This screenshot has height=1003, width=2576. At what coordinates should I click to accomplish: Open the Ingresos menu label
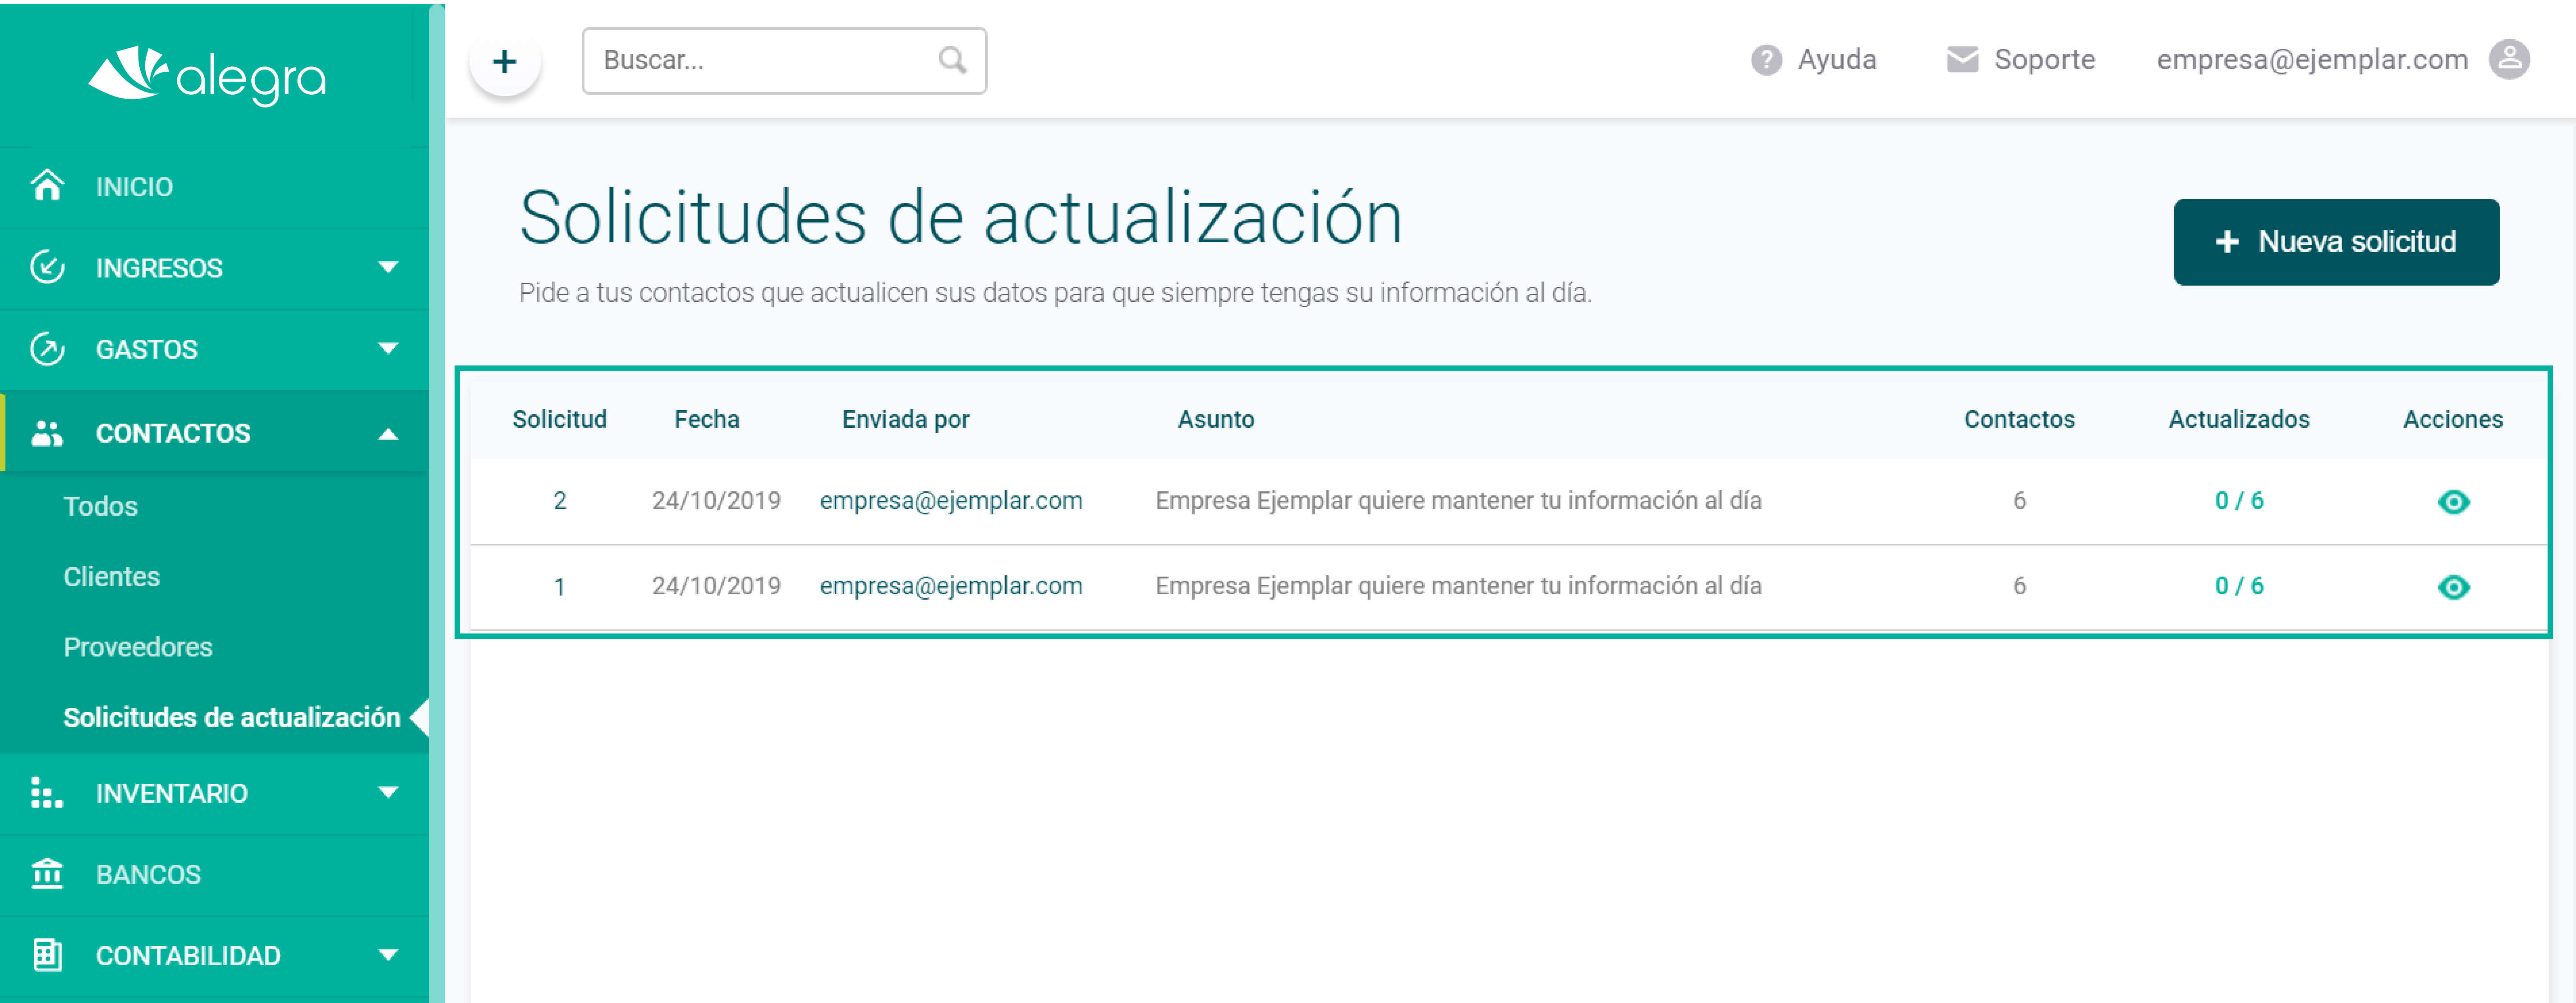(159, 268)
